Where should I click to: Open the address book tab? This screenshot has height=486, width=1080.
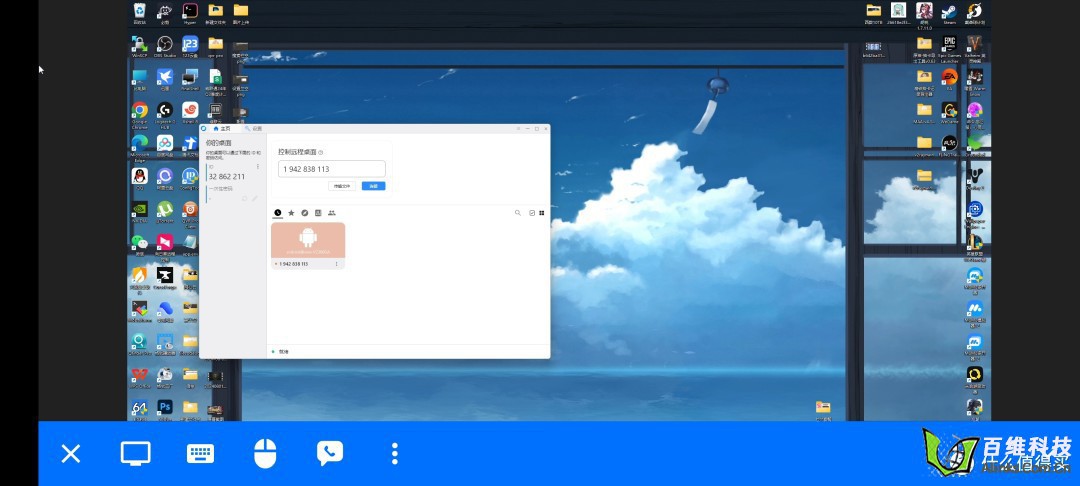click(318, 213)
